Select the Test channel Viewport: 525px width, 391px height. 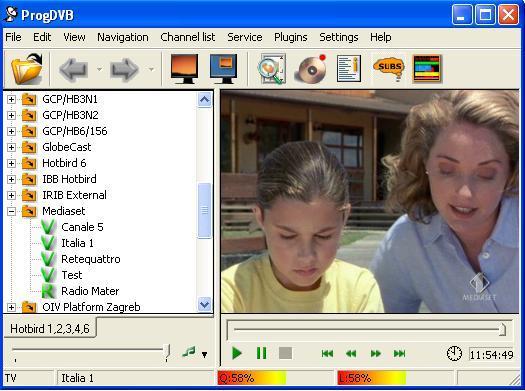(72, 275)
